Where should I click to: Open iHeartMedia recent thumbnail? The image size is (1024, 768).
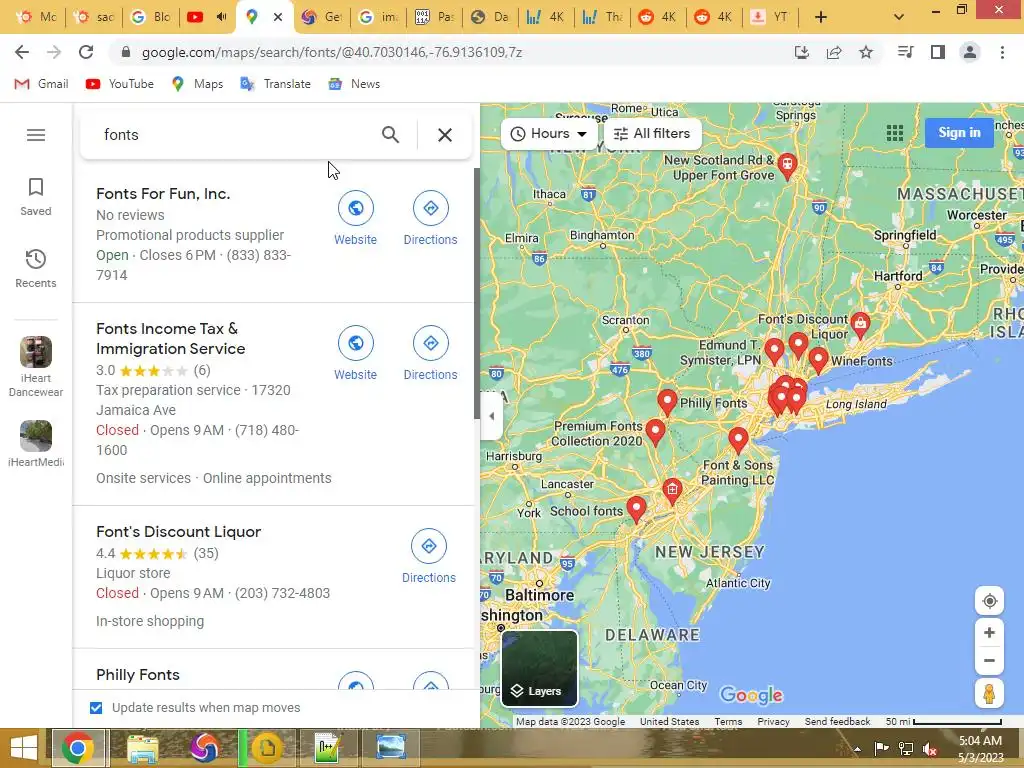[36, 444]
